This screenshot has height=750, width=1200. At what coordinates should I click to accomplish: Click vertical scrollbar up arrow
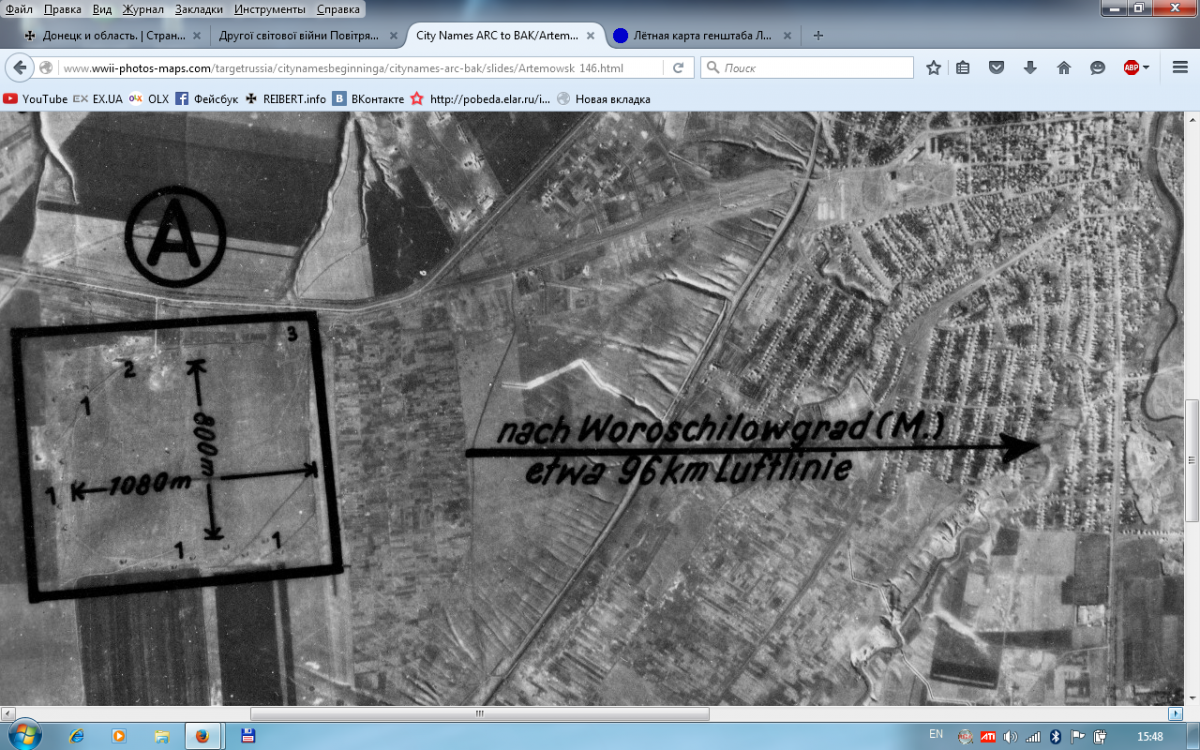point(1191,119)
